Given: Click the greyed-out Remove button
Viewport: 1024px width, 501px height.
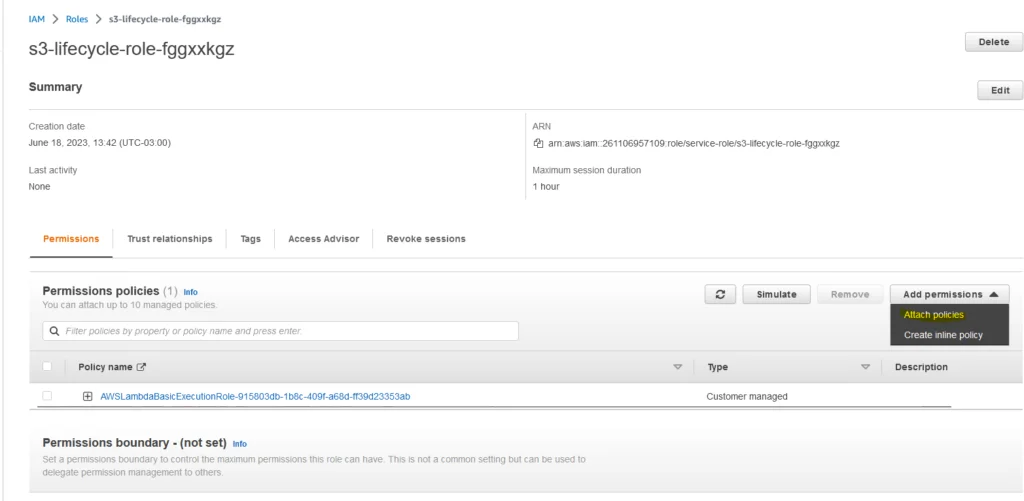Looking at the screenshot, I should coord(850,295).
